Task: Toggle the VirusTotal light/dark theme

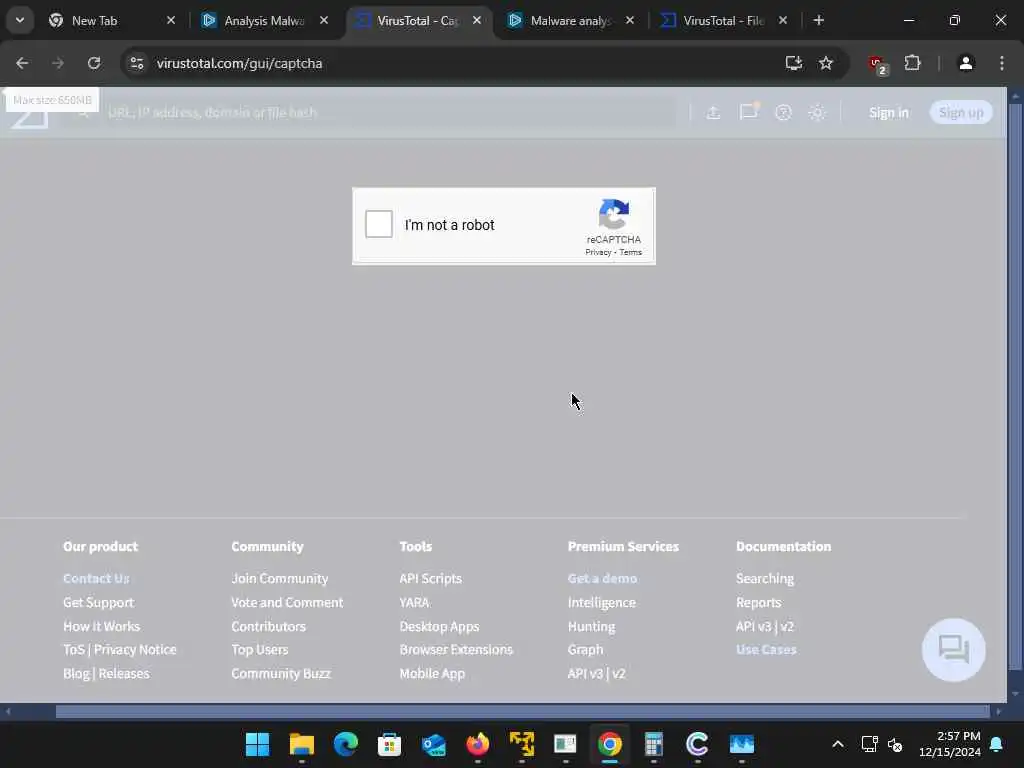Action: click(817, 112)
